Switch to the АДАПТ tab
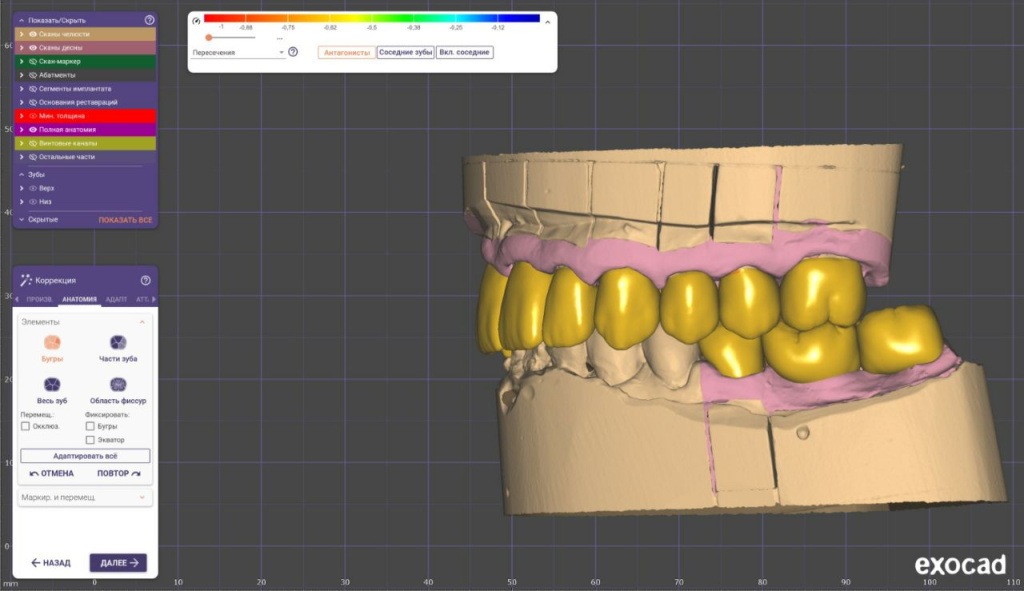Viewport: 1024px width, 591px height. [116, 300]
